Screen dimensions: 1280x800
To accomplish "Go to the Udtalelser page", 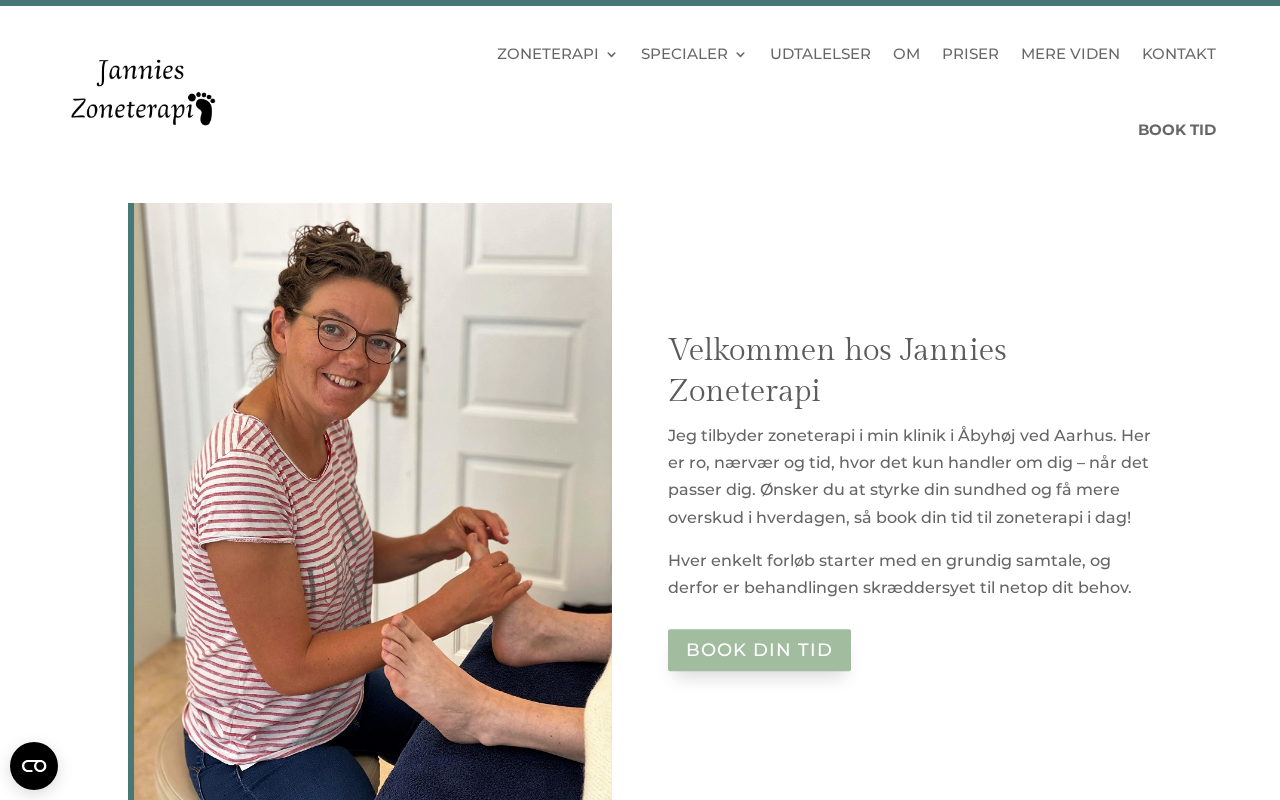I will tap(820, 54).
